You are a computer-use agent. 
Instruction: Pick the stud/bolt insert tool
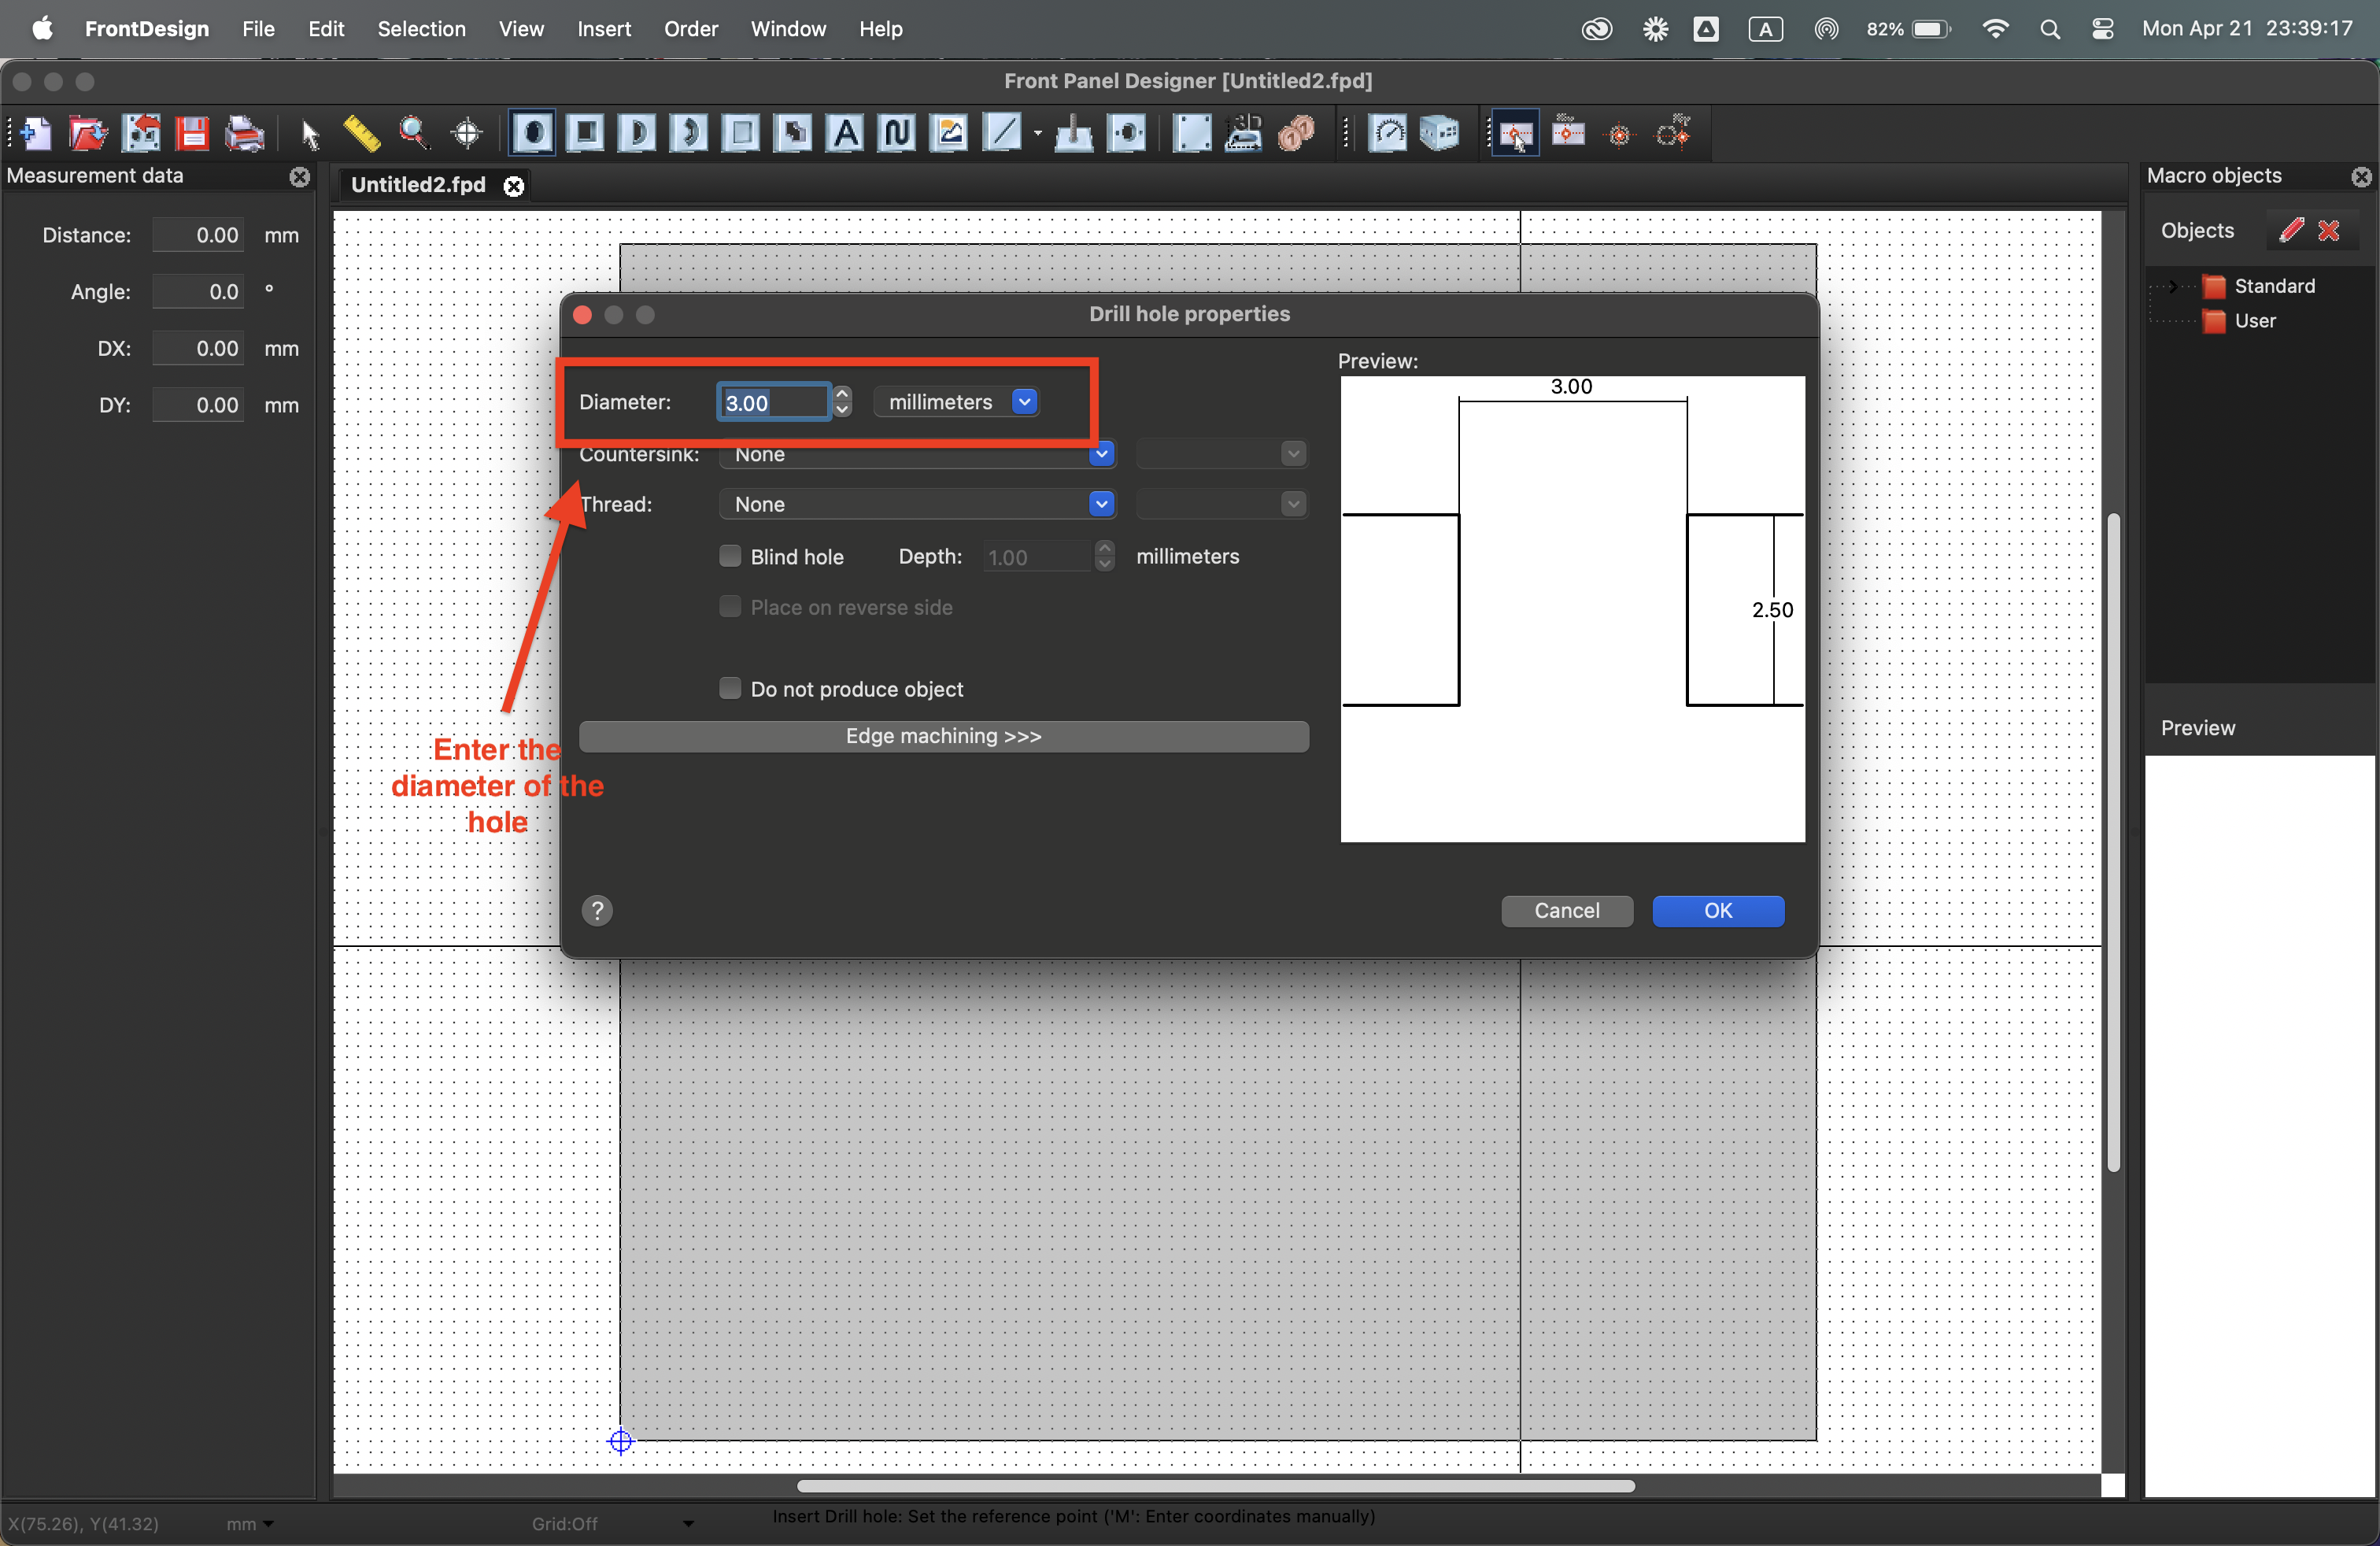click(1074, 133)
